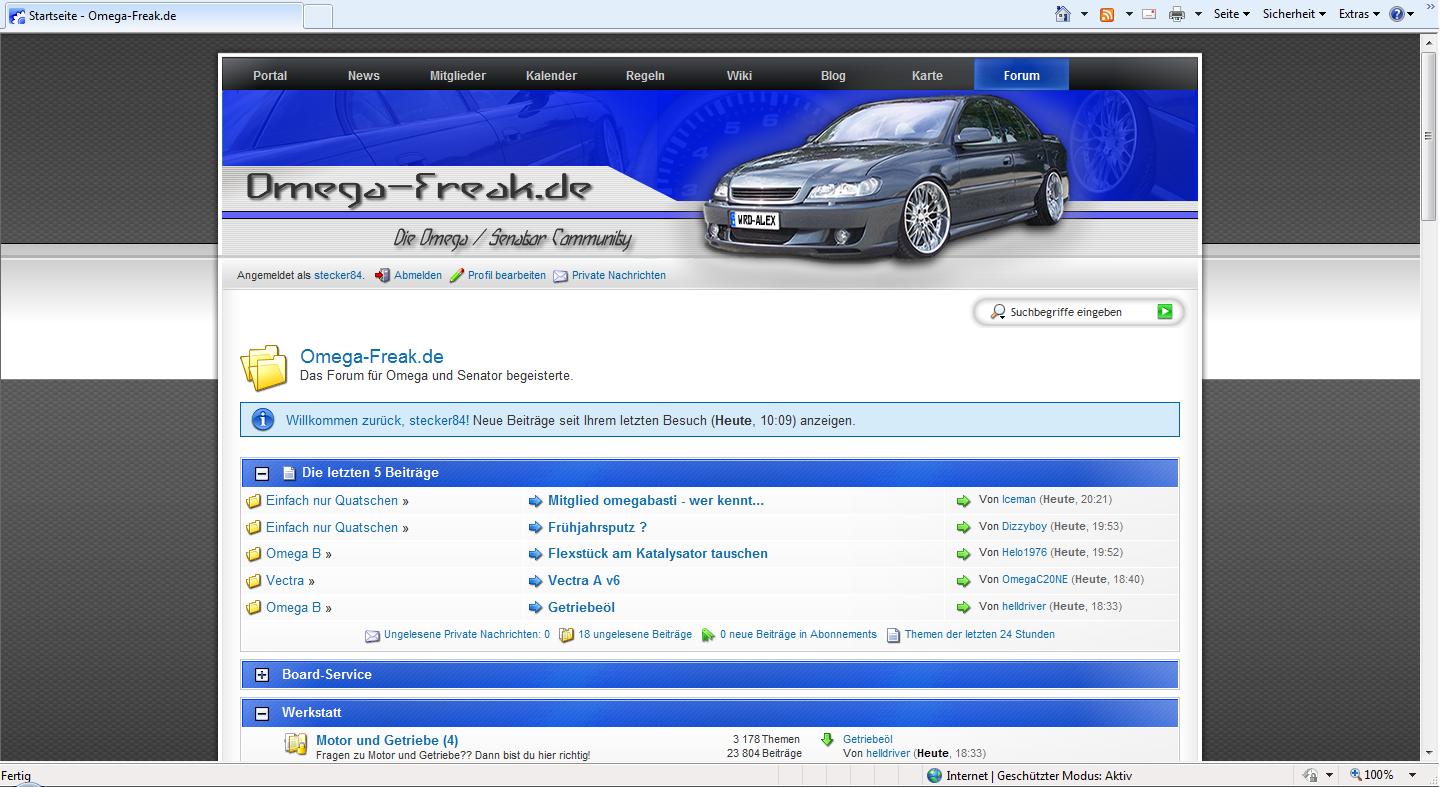Click the RSS feed icon in toolbar
Screen dimensions: 1440x787
tap(1107, 14)
